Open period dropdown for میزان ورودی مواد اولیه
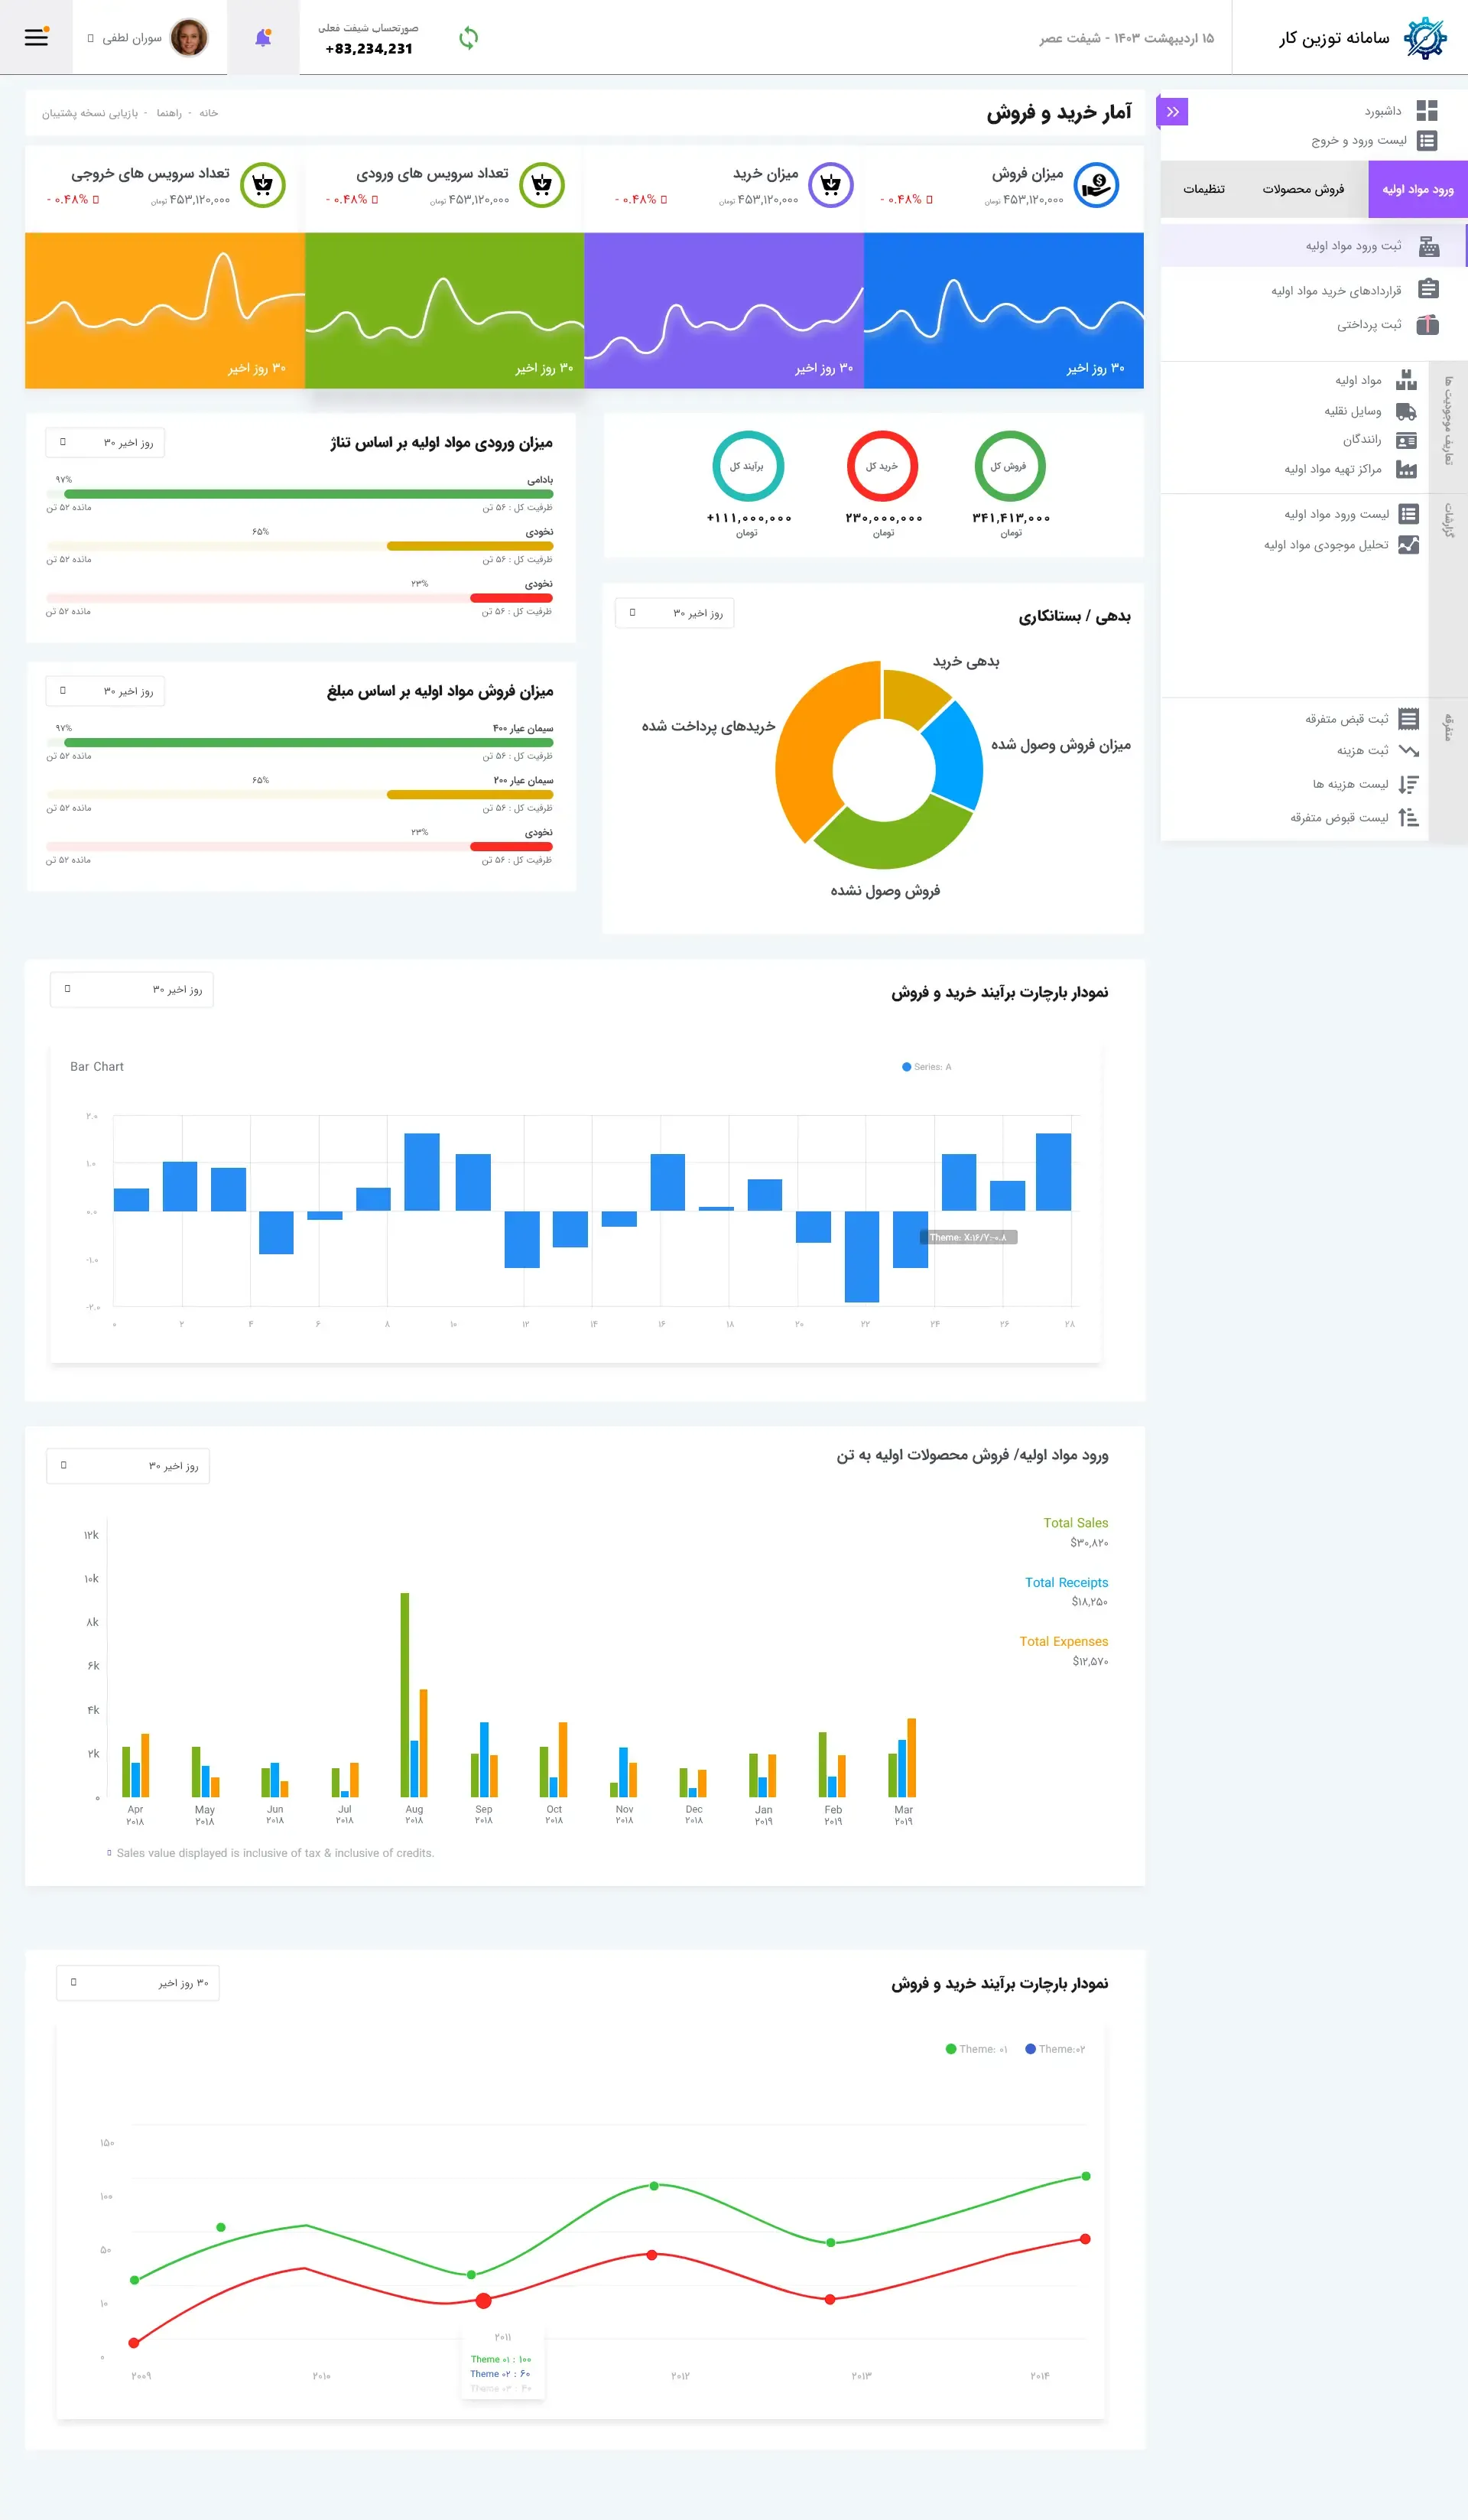1468x2520 pixels. (105, 442)
